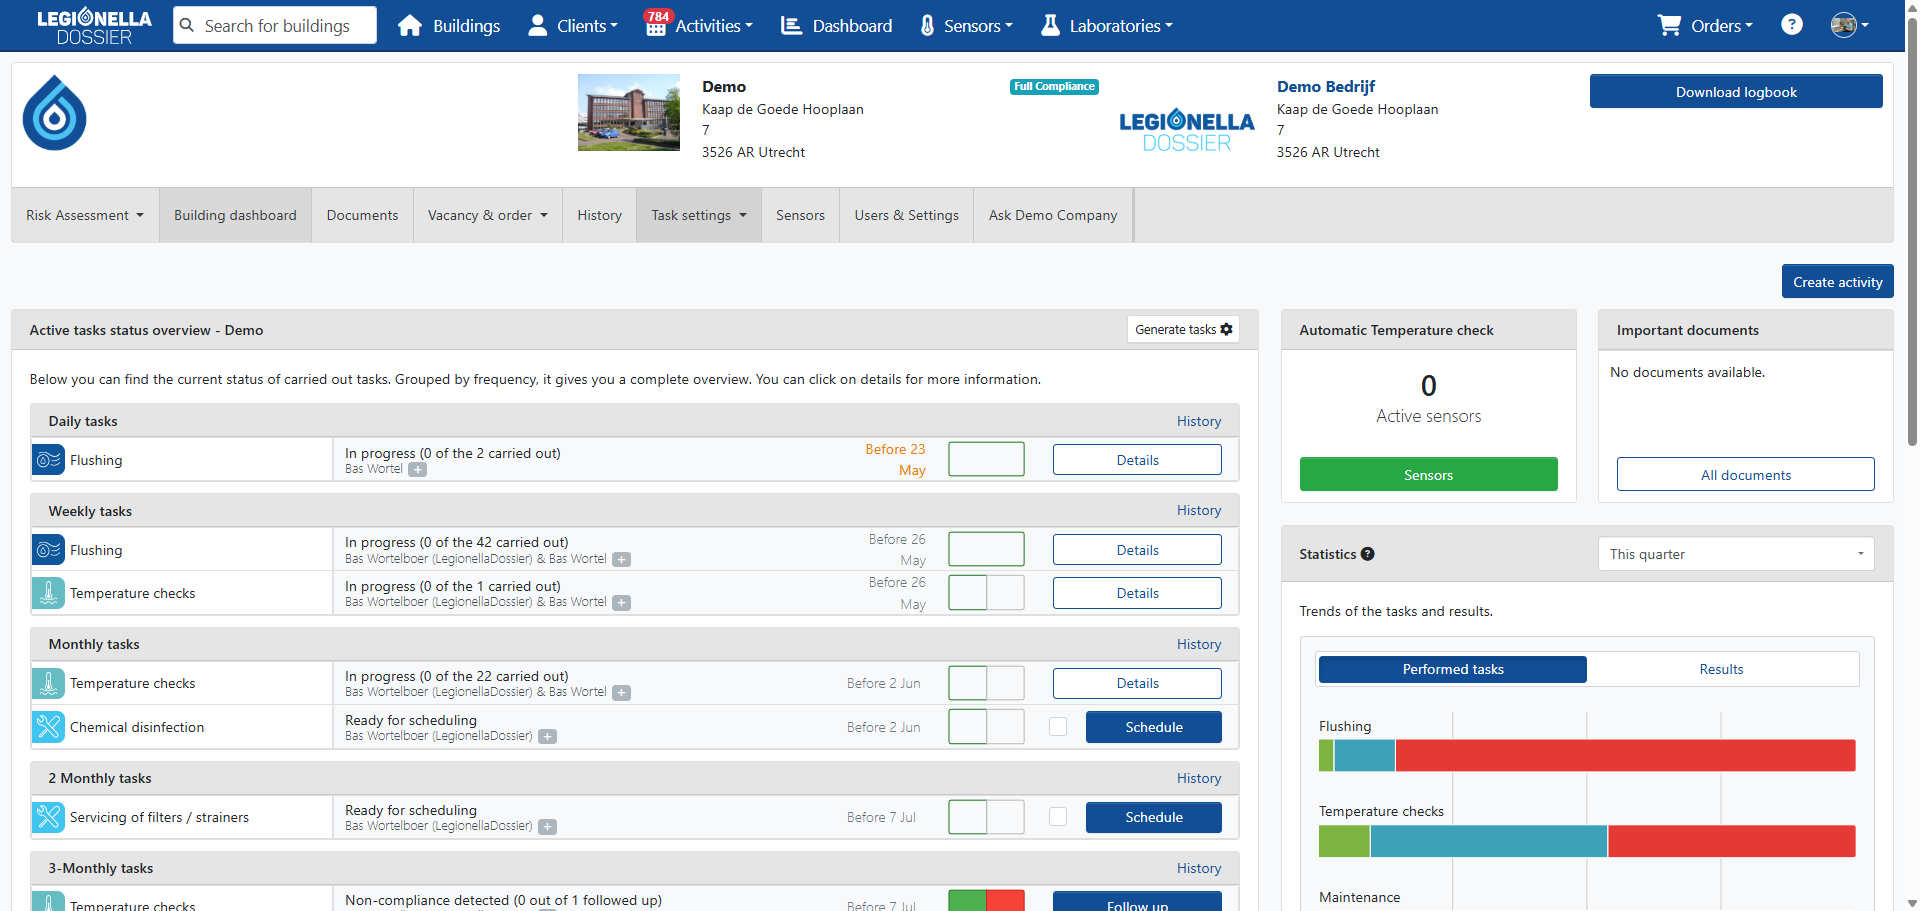The image size is (1920, 911).
Task: Click the plus icon in Weekly Flushing row
Action: 621,560
